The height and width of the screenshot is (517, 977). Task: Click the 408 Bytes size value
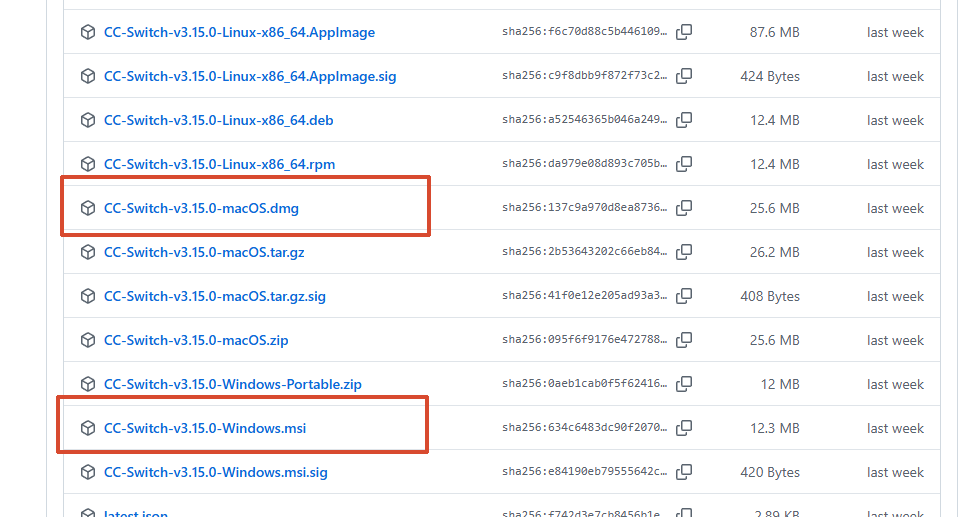770,296
